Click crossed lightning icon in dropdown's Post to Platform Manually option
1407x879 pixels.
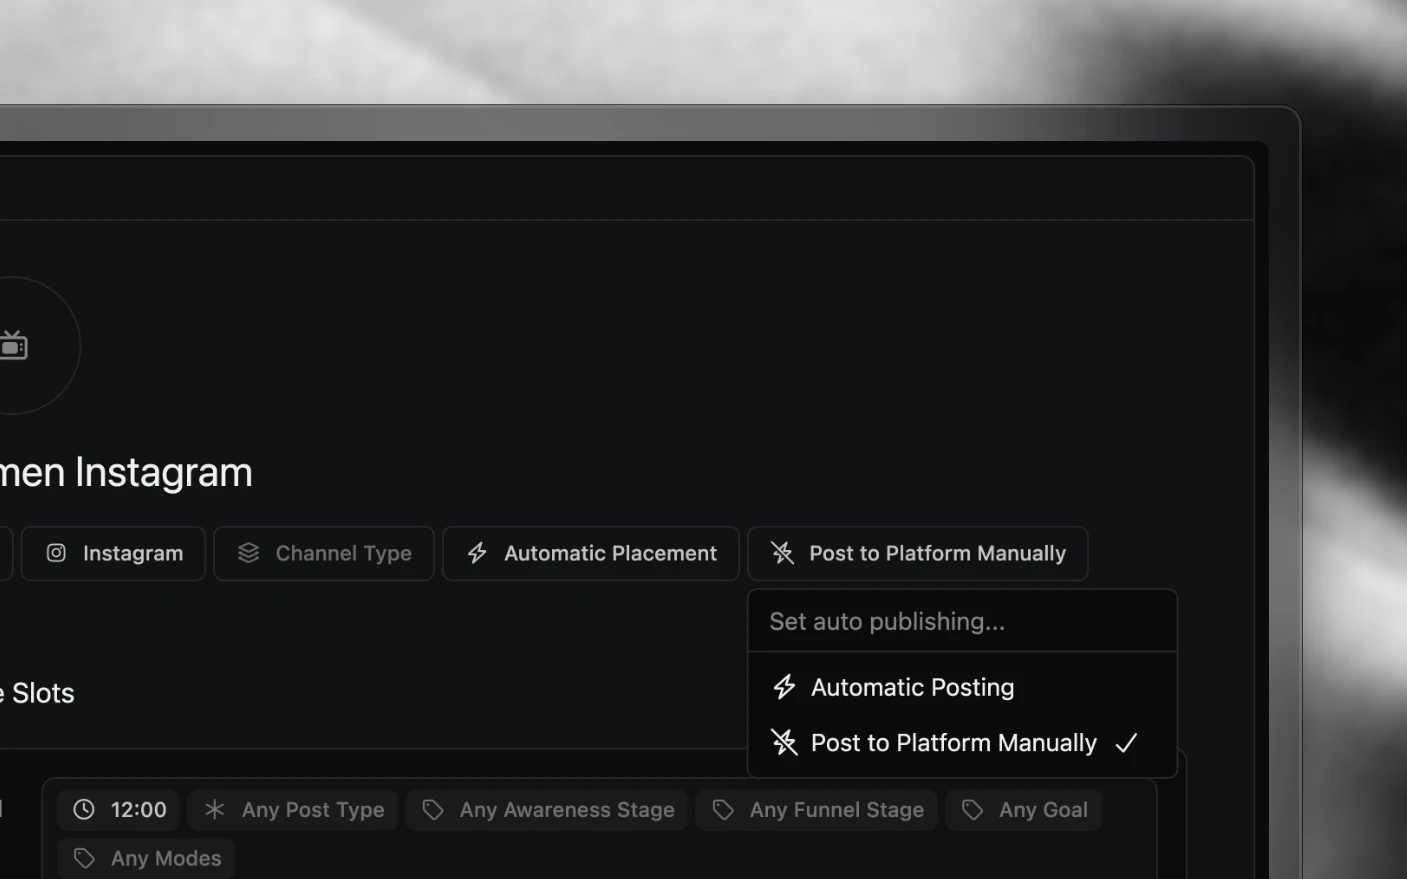pyautogui.click(x=784, y=742)
